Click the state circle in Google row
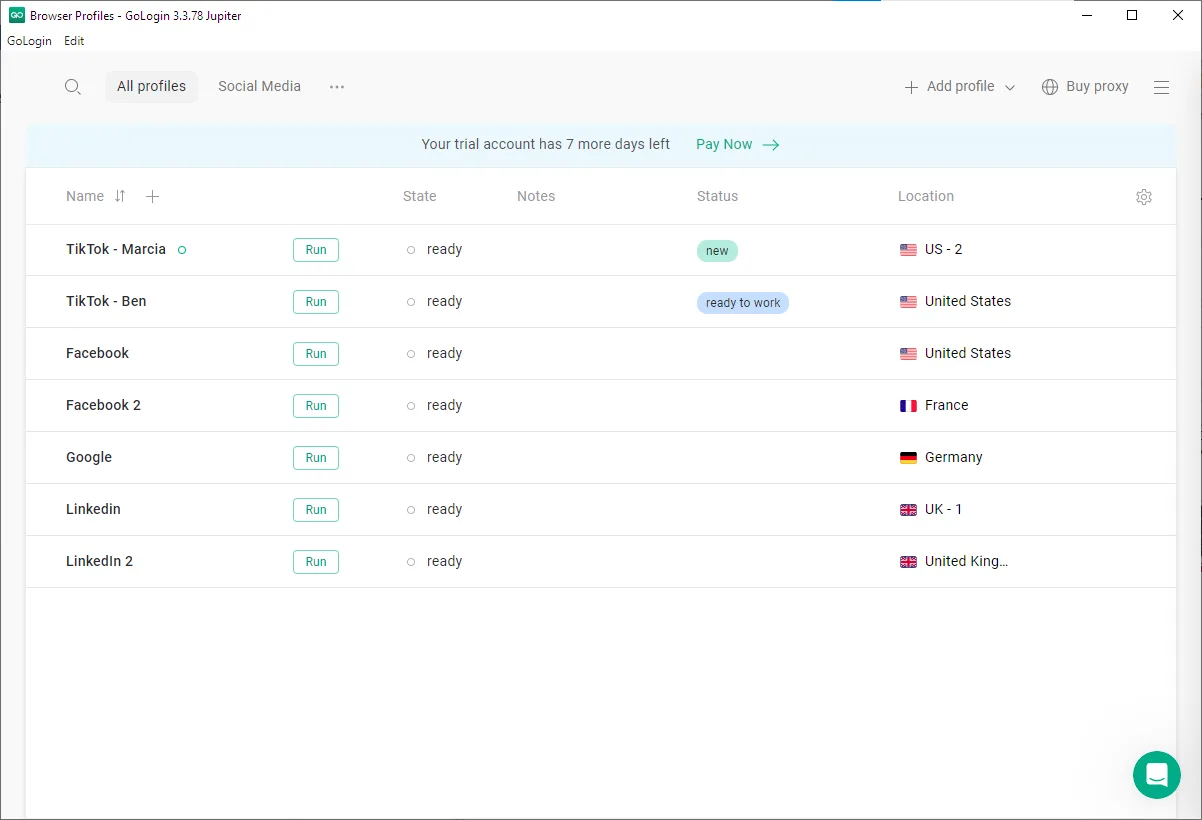 tap(411, 458)
